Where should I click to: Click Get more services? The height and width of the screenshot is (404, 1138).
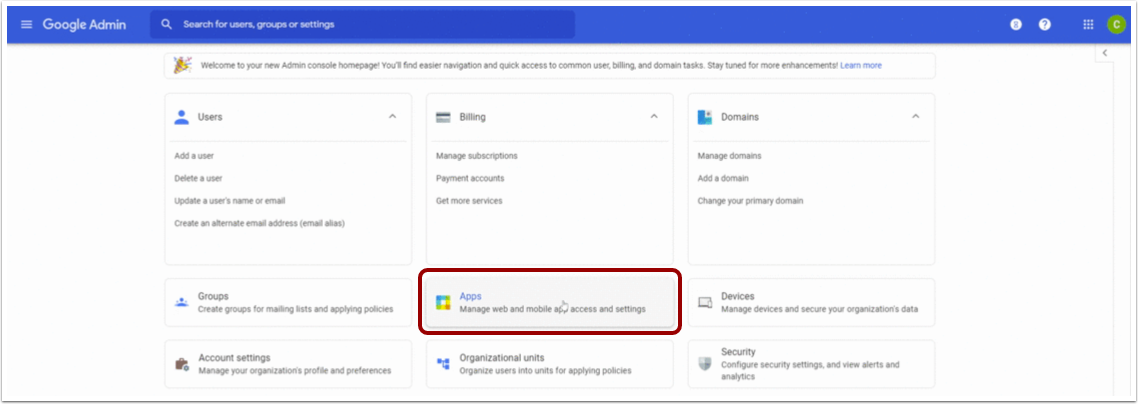(469, 201)
